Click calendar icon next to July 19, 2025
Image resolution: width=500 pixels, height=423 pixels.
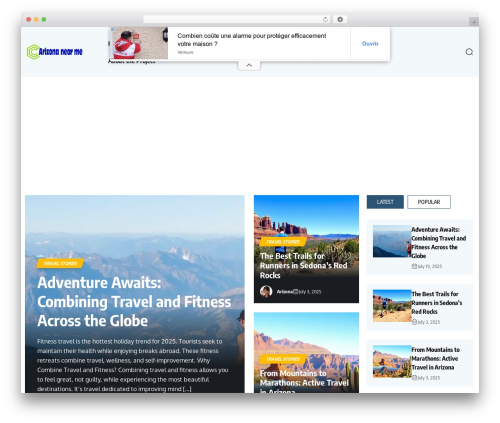coord(414,266)
